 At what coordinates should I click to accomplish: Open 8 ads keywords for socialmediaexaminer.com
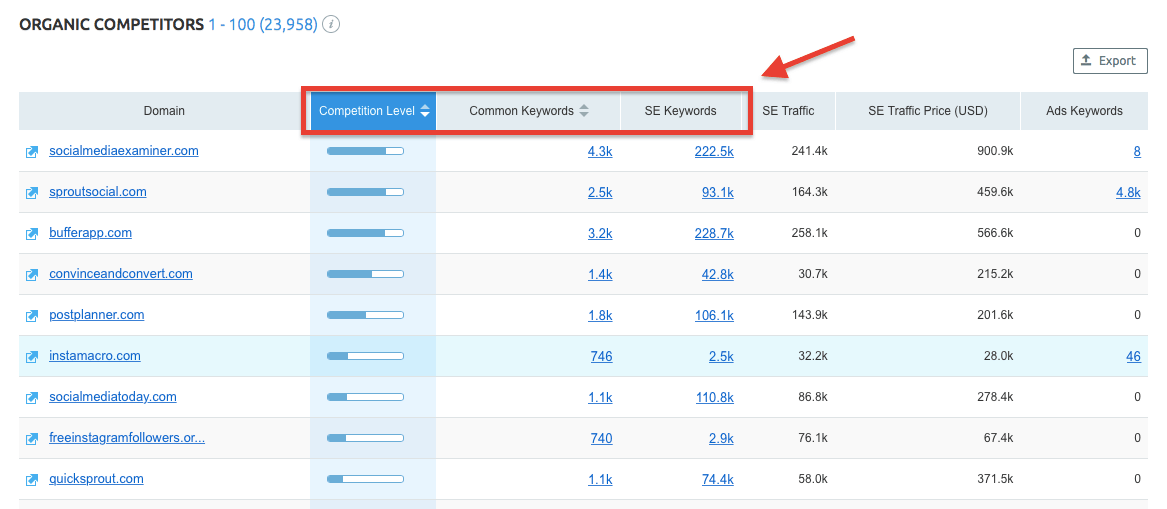[1137, 151]
